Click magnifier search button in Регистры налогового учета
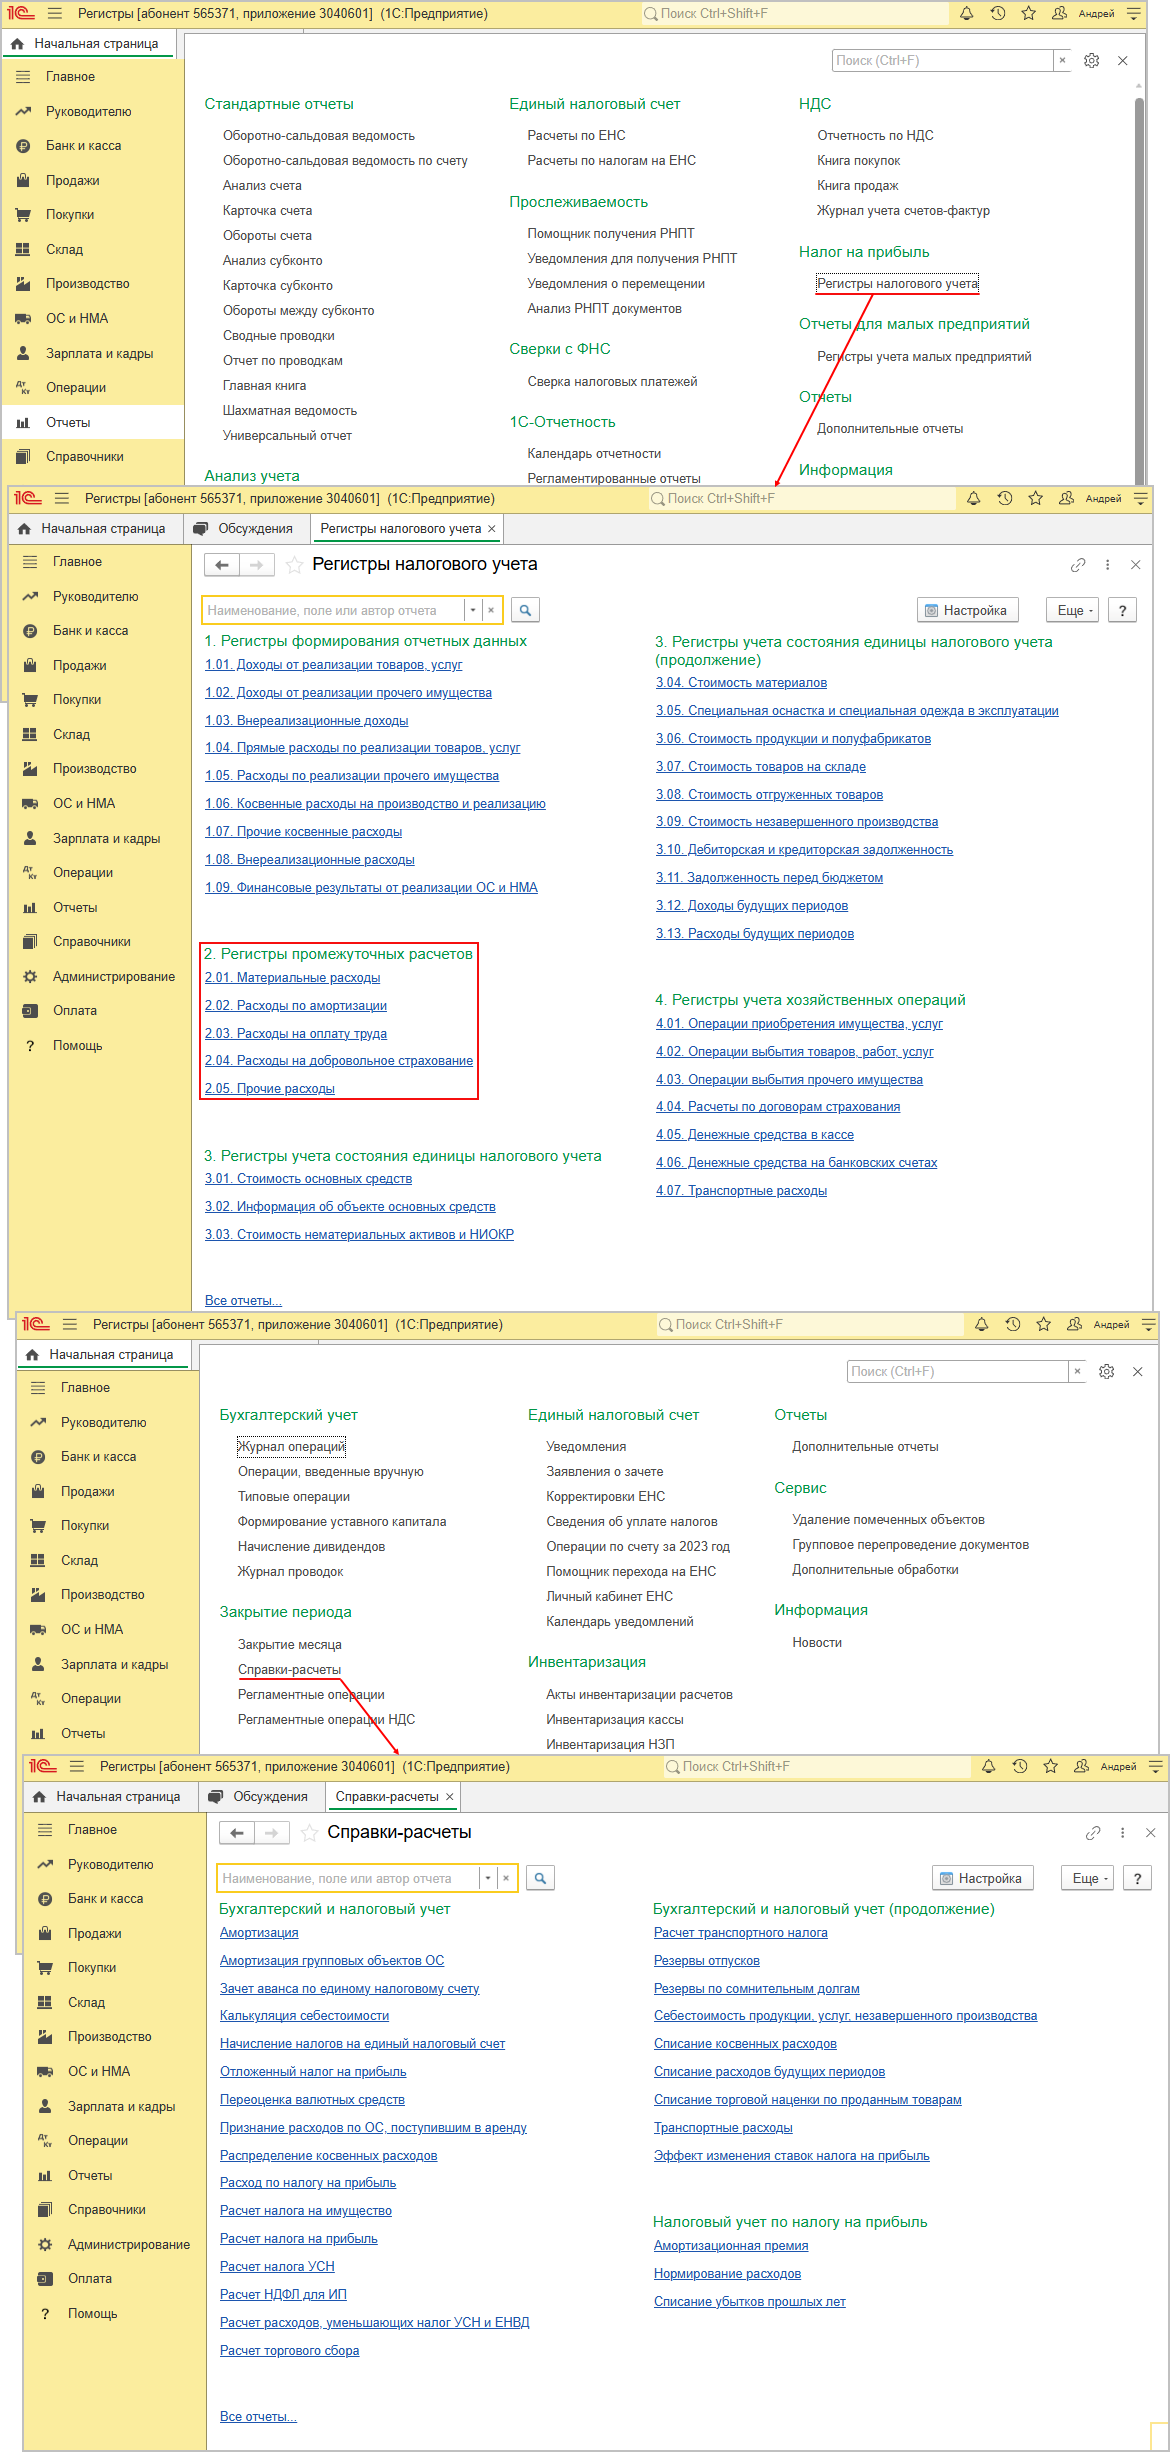The height and width of the screenshot is (2452, 1170). [x=525, y=610]
